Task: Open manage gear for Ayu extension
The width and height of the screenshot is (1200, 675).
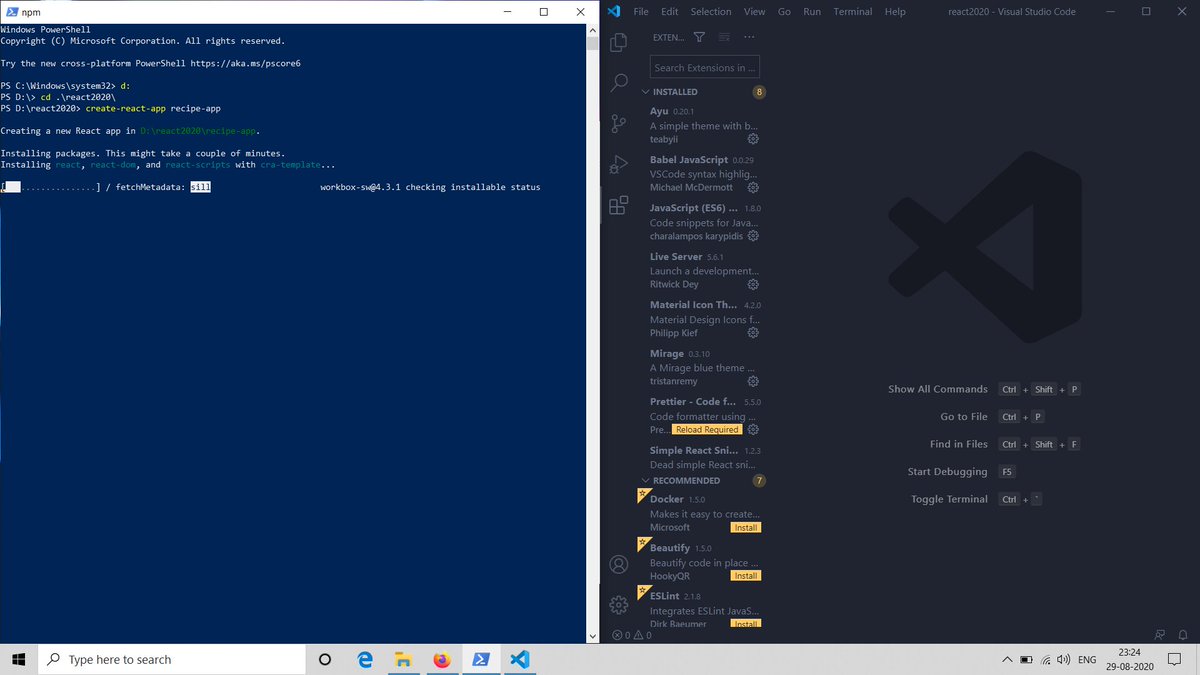Action: click(x=753, y=140)
